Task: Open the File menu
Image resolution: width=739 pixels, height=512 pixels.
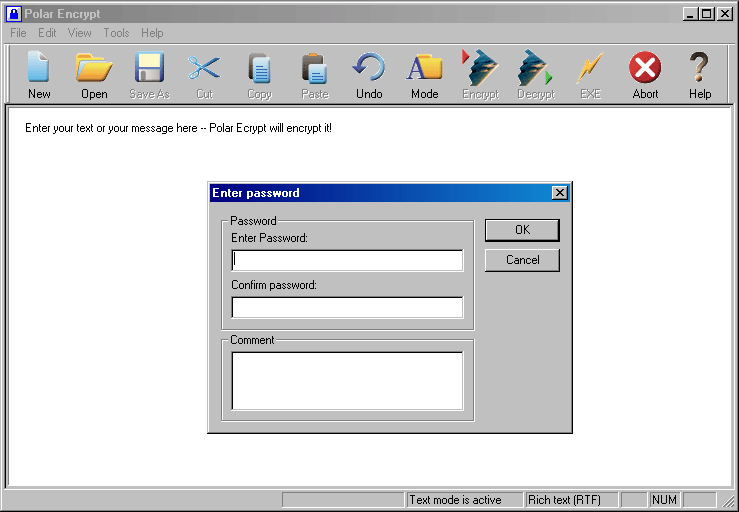Action: [x=18, y=33]
